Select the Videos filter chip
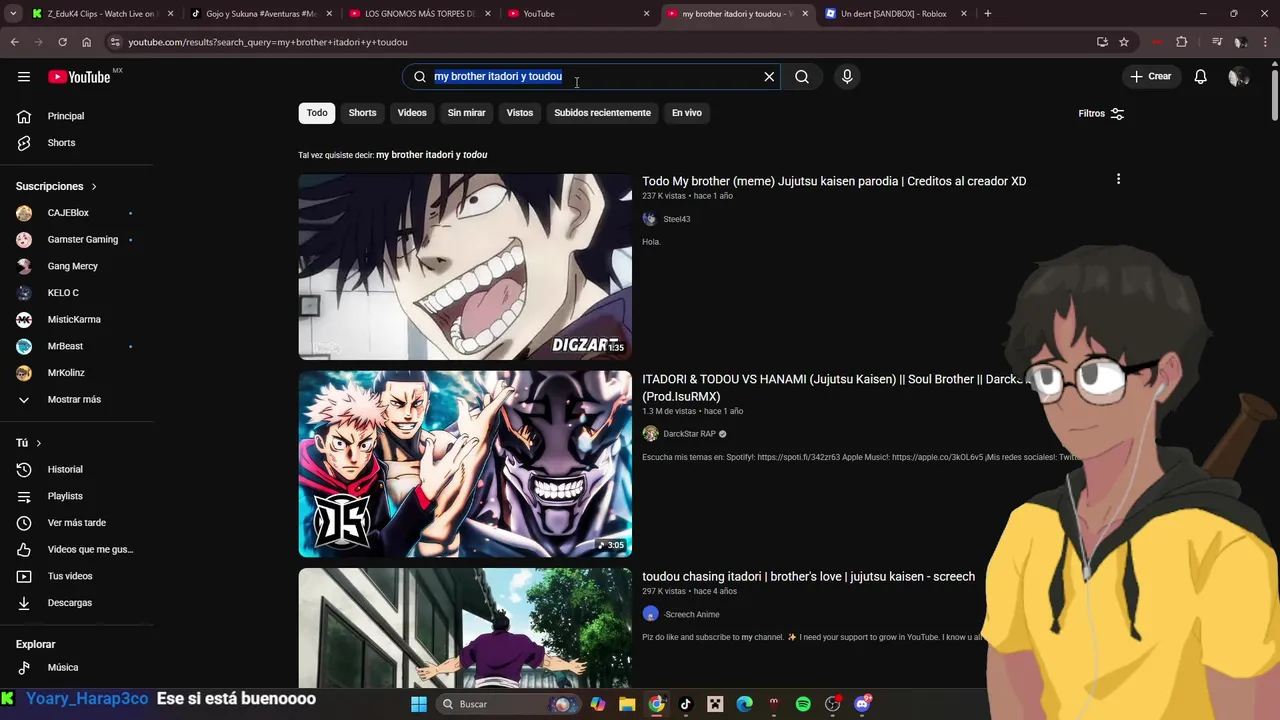Screen dimensions: 1280x720 tap(412, 113)
